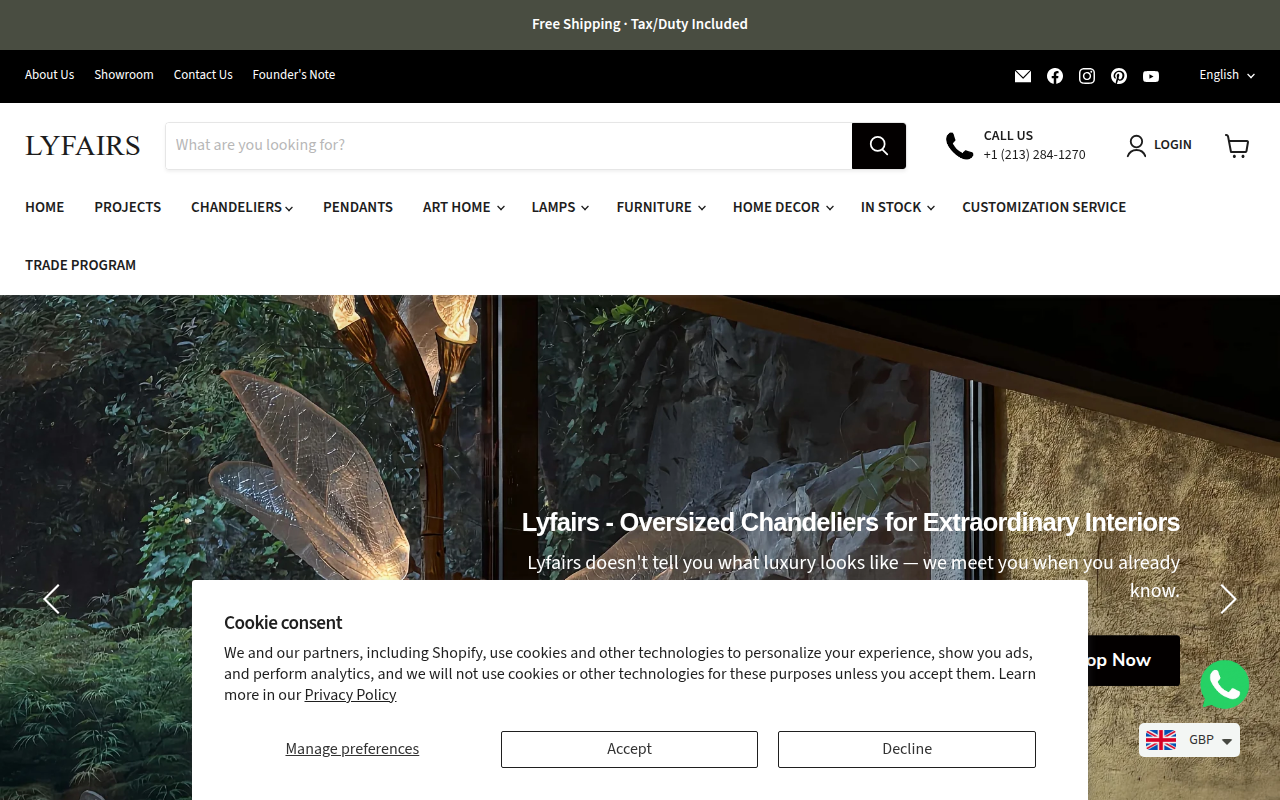Image resolution: width=1280 pixels, height=800 pixels.
Task: Go to HOME menu item
Action: click(x=45, y=207)
